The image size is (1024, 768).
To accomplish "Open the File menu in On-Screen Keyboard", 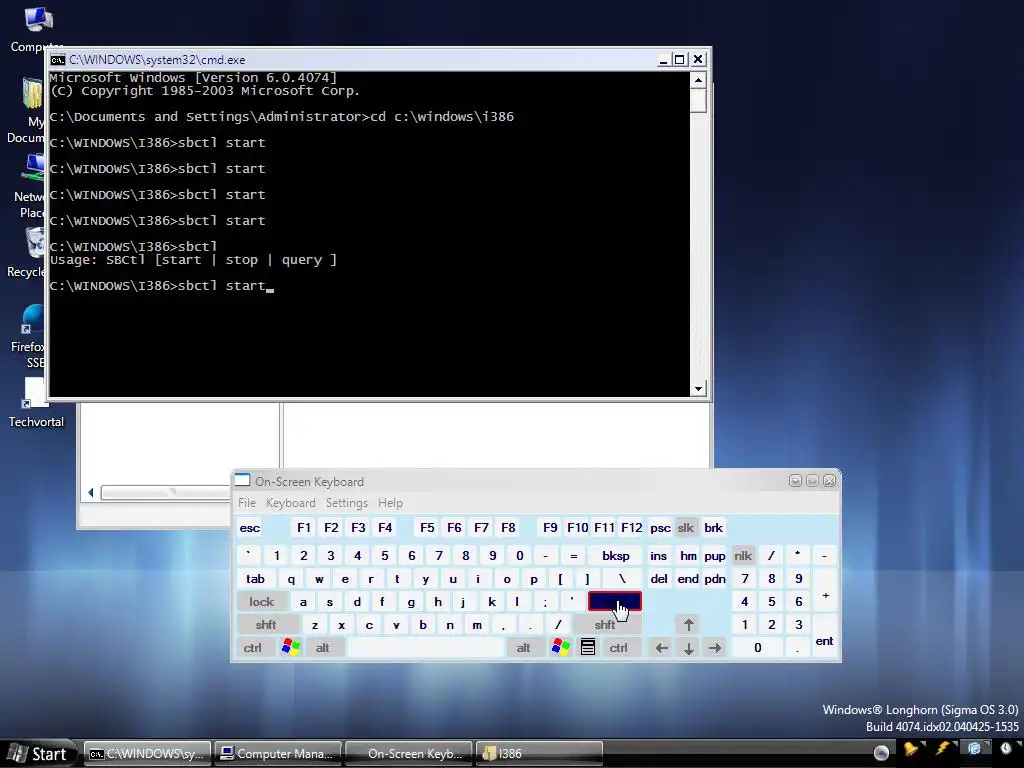I will point(247,503).
